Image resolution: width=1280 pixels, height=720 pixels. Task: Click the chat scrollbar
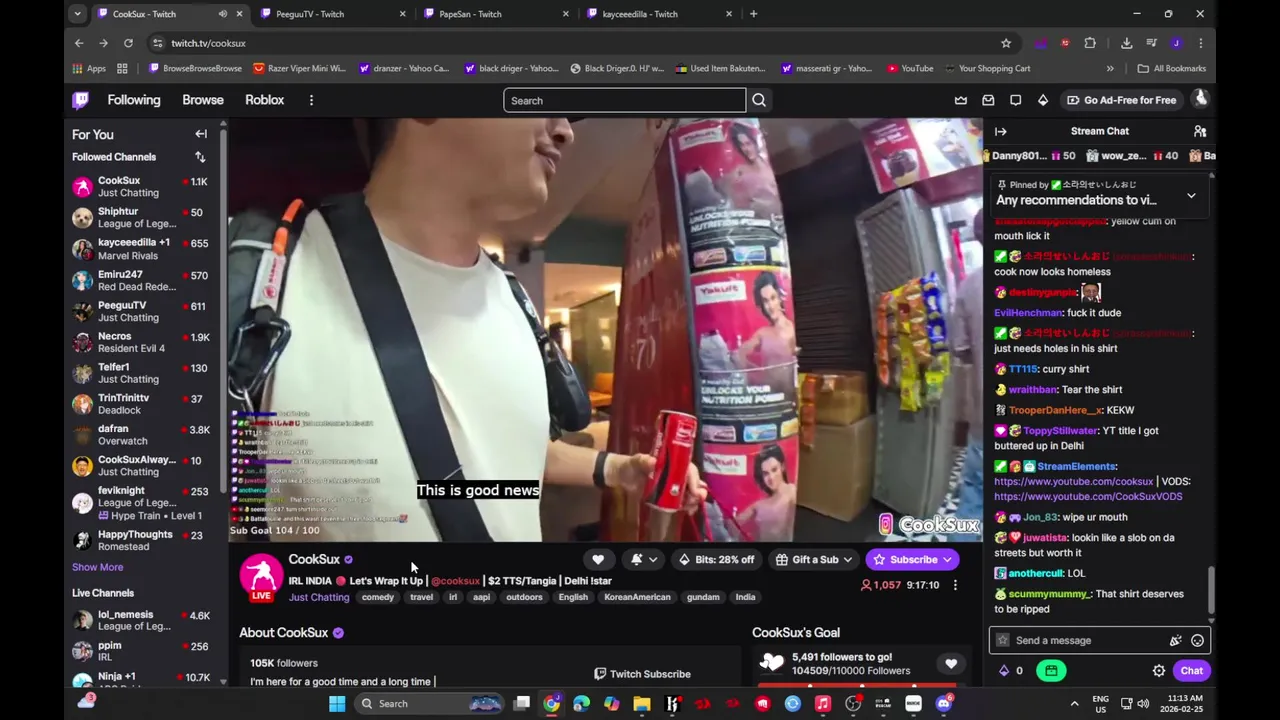(1211, 590)
